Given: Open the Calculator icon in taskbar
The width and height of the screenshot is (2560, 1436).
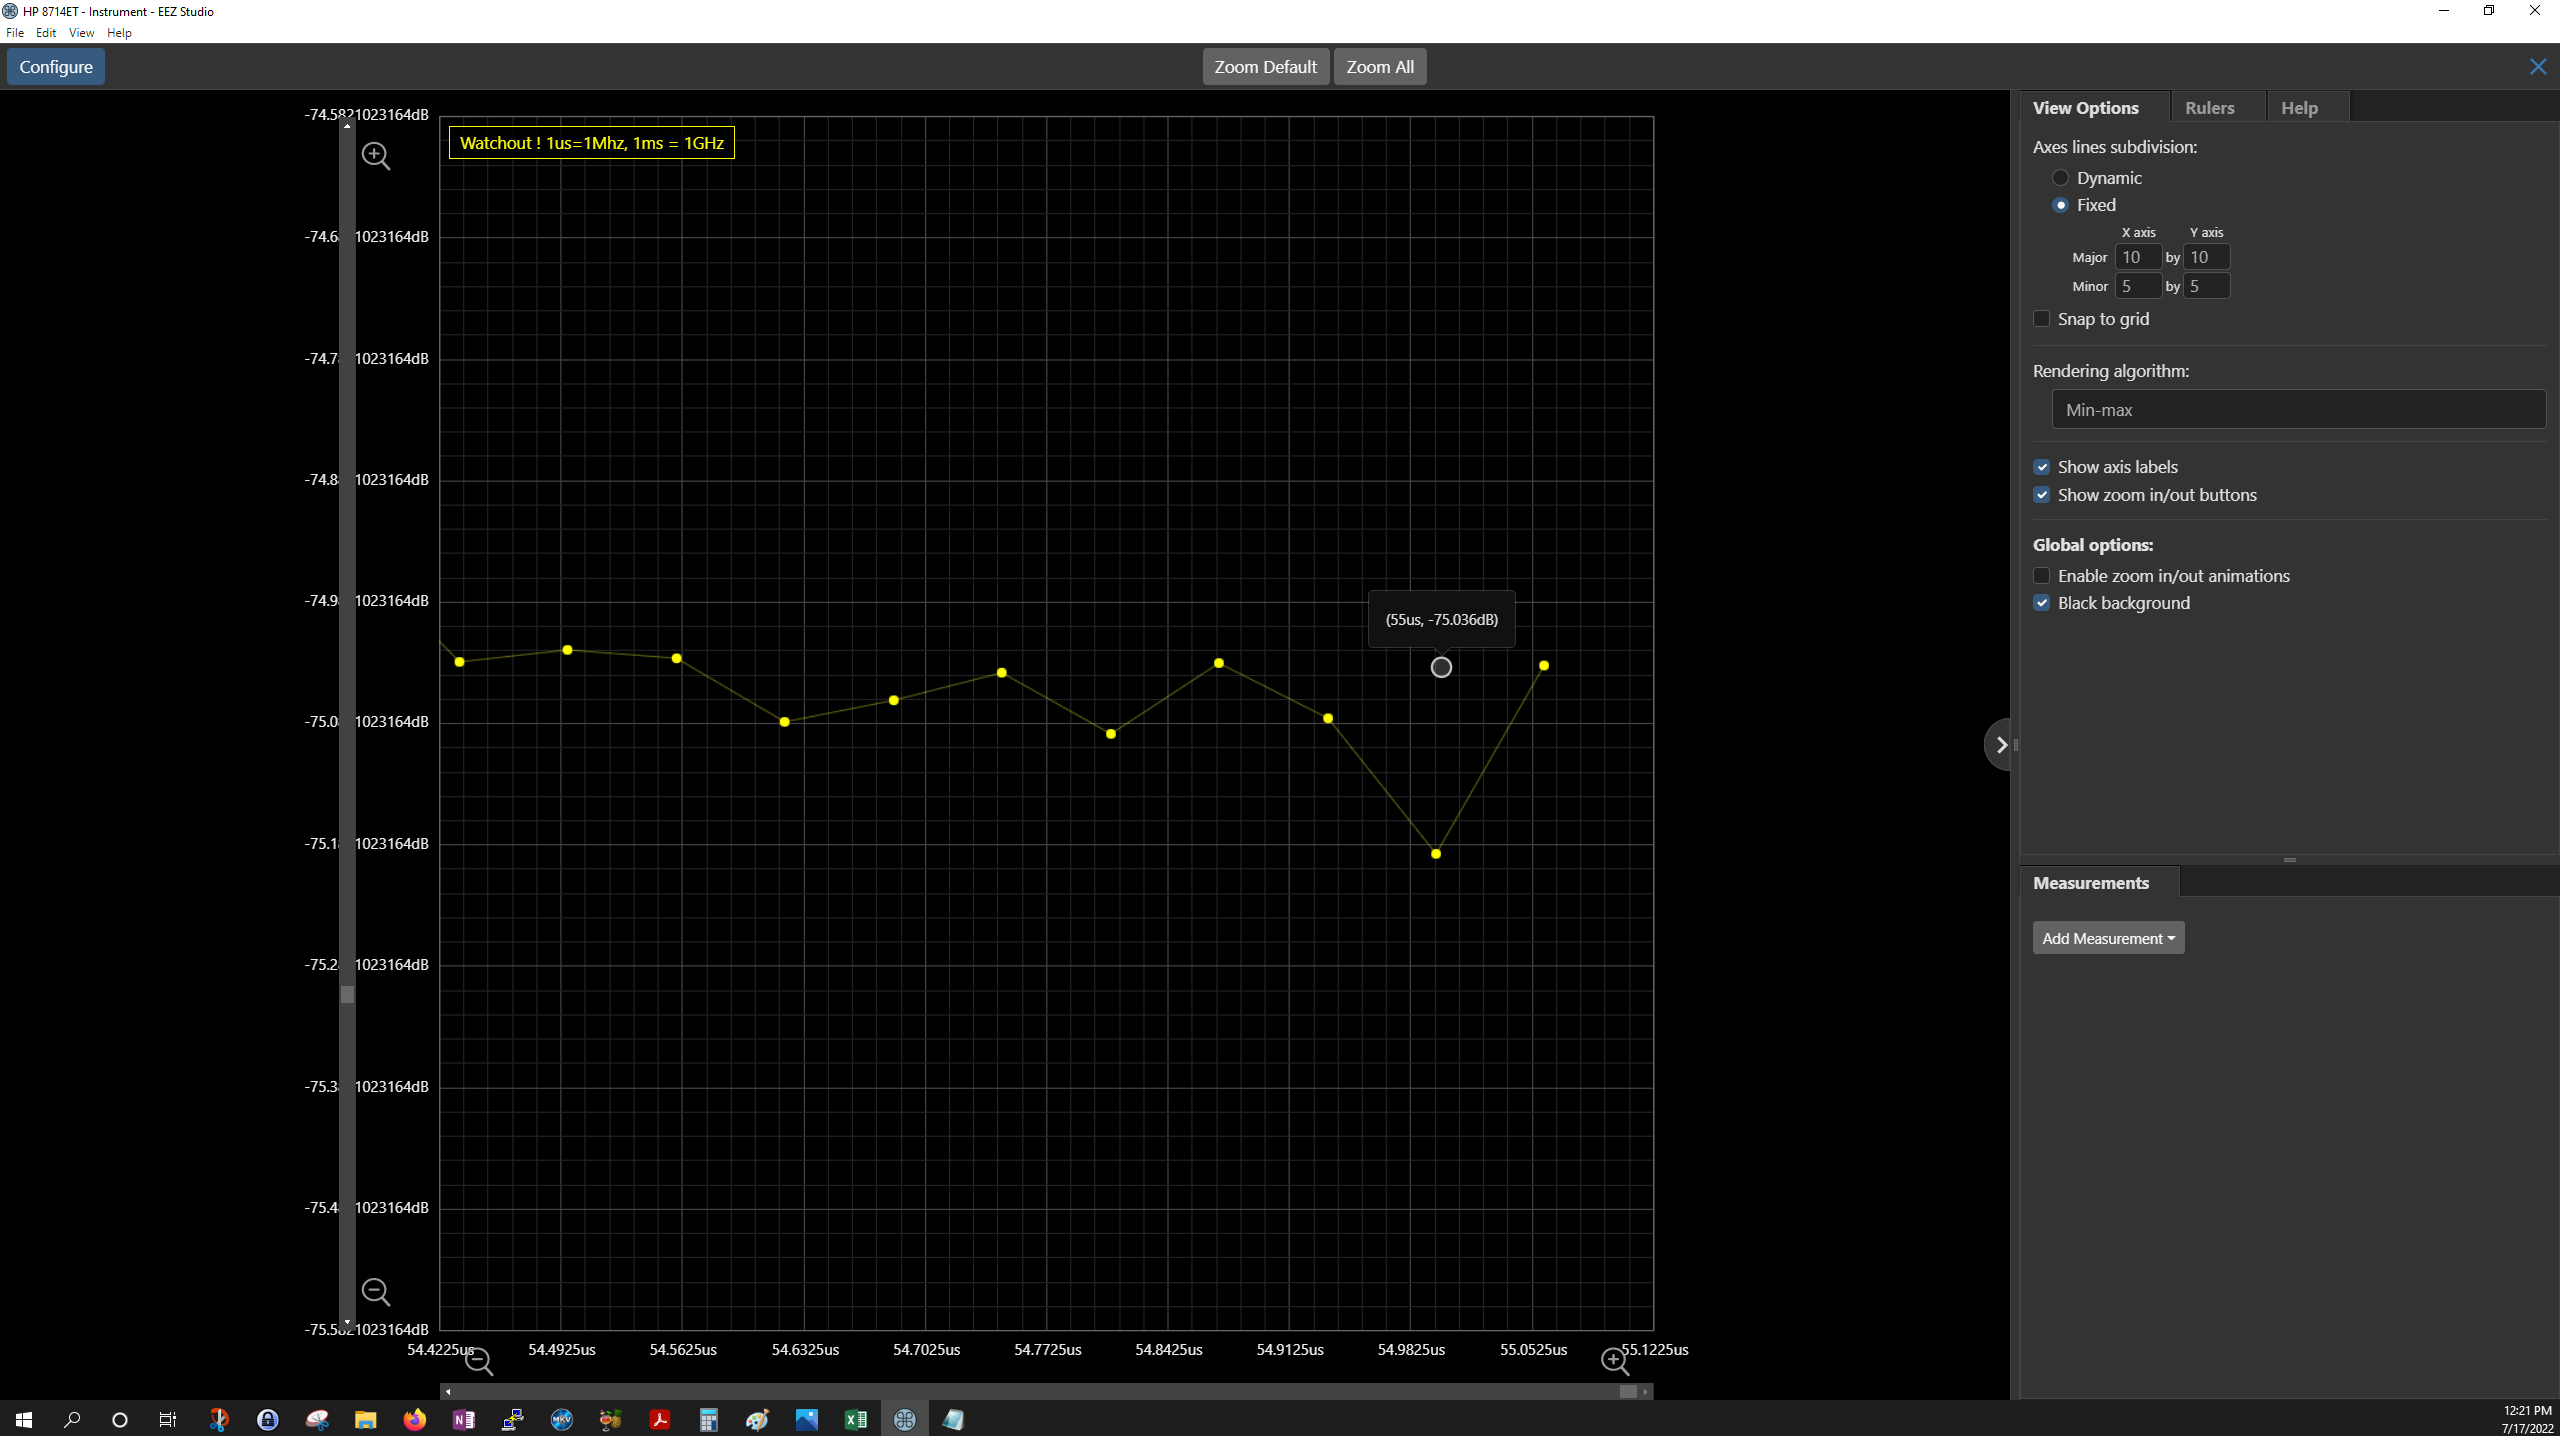Looking at the screenshot, I should click(x=709, y=1419).
